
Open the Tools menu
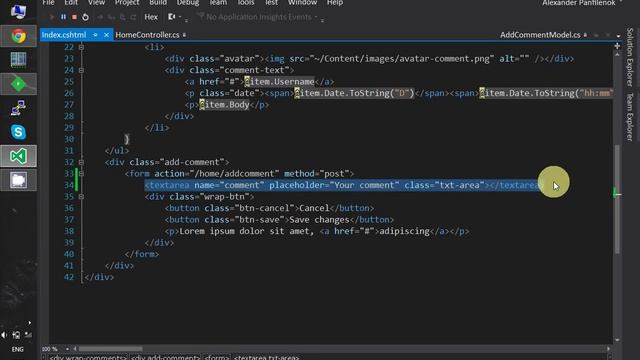(246, 3)
